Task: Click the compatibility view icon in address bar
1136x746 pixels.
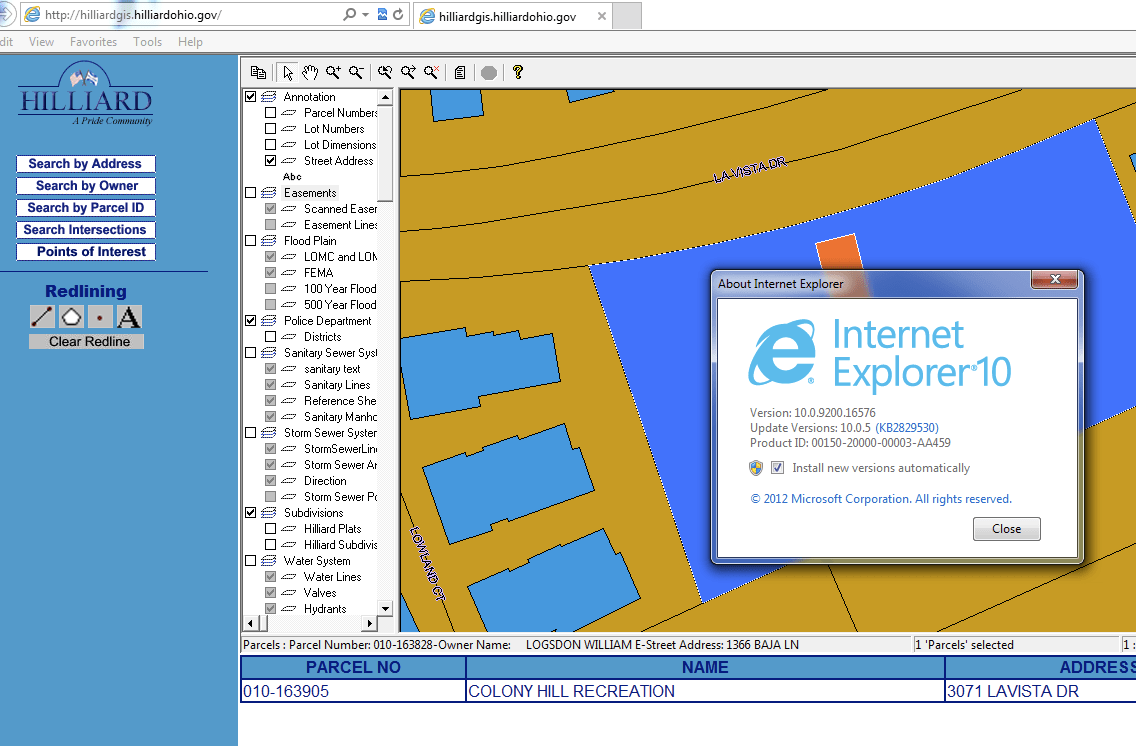Action: coord(382,14)
